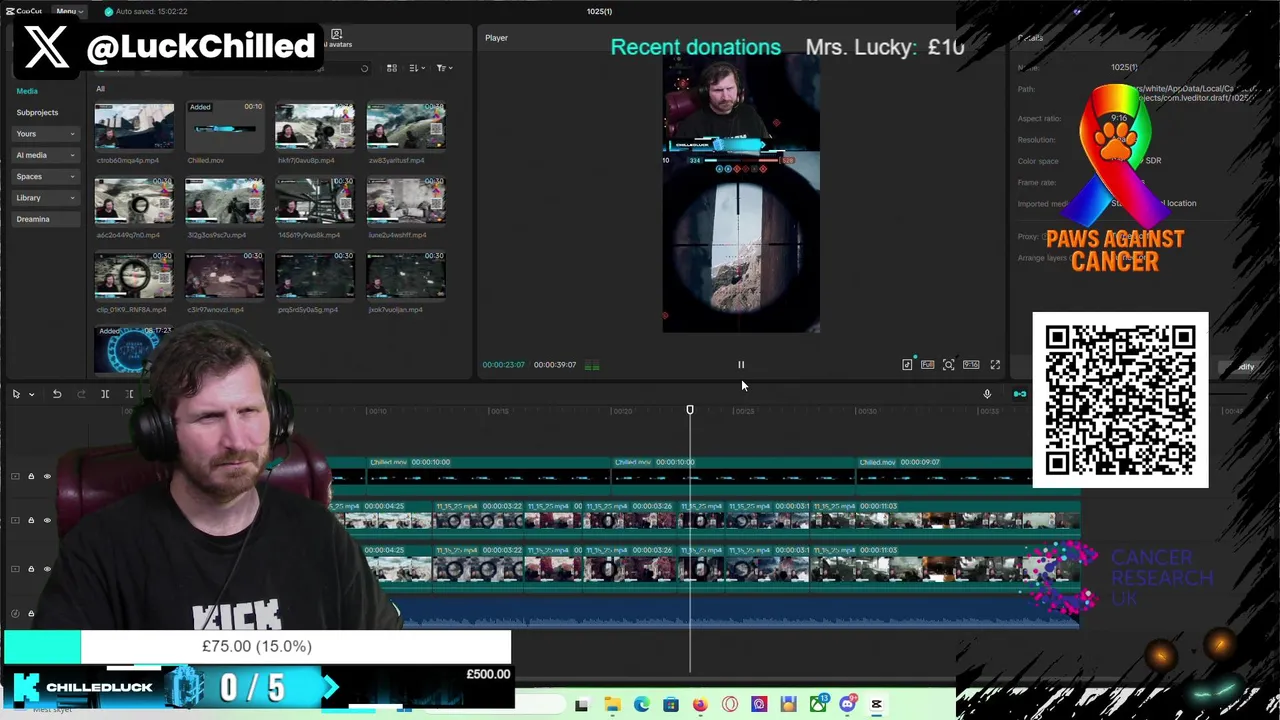Viewport: 1280px width, 720px height.
Task: Lock the audio track
Action: coord(31,614)
